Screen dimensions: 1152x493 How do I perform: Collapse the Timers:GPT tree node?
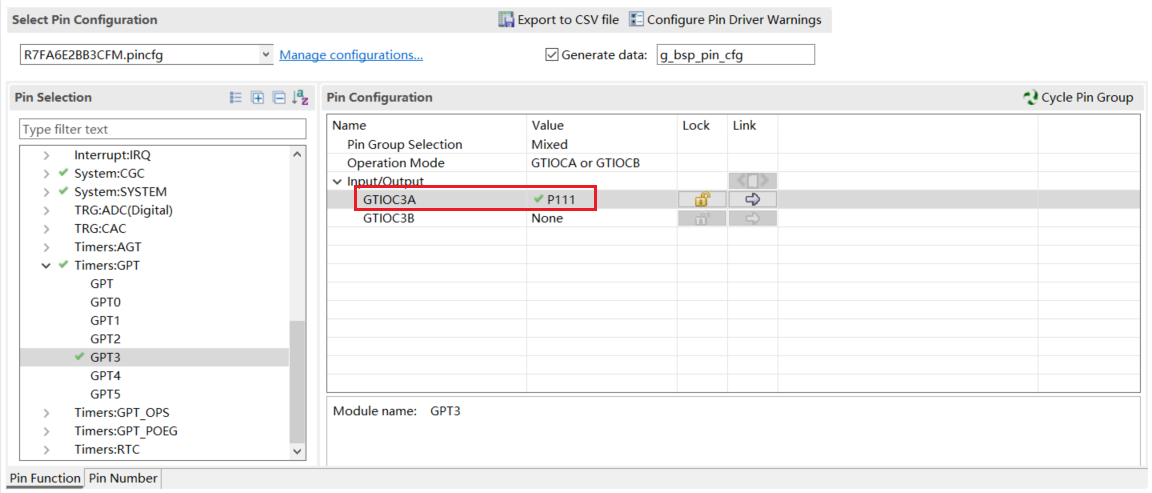46,265
